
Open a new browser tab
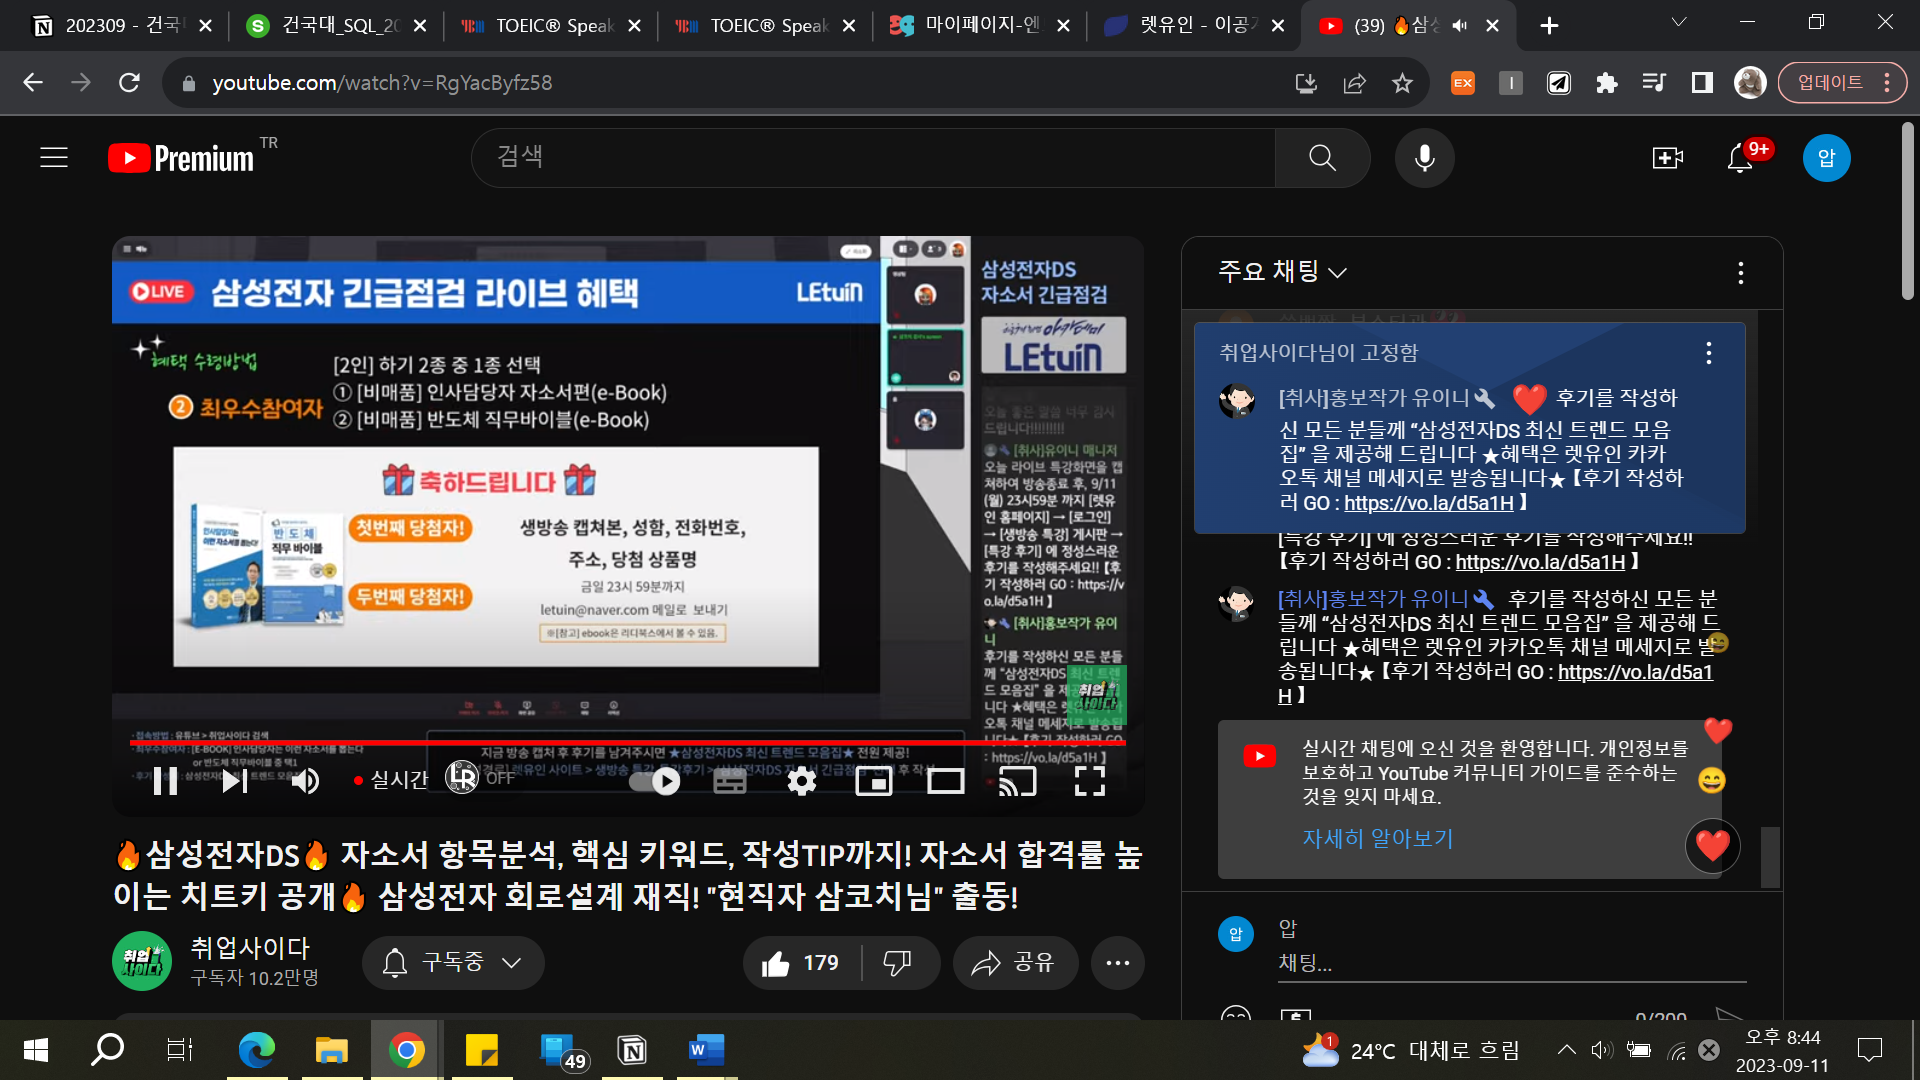click(1549, 26)
